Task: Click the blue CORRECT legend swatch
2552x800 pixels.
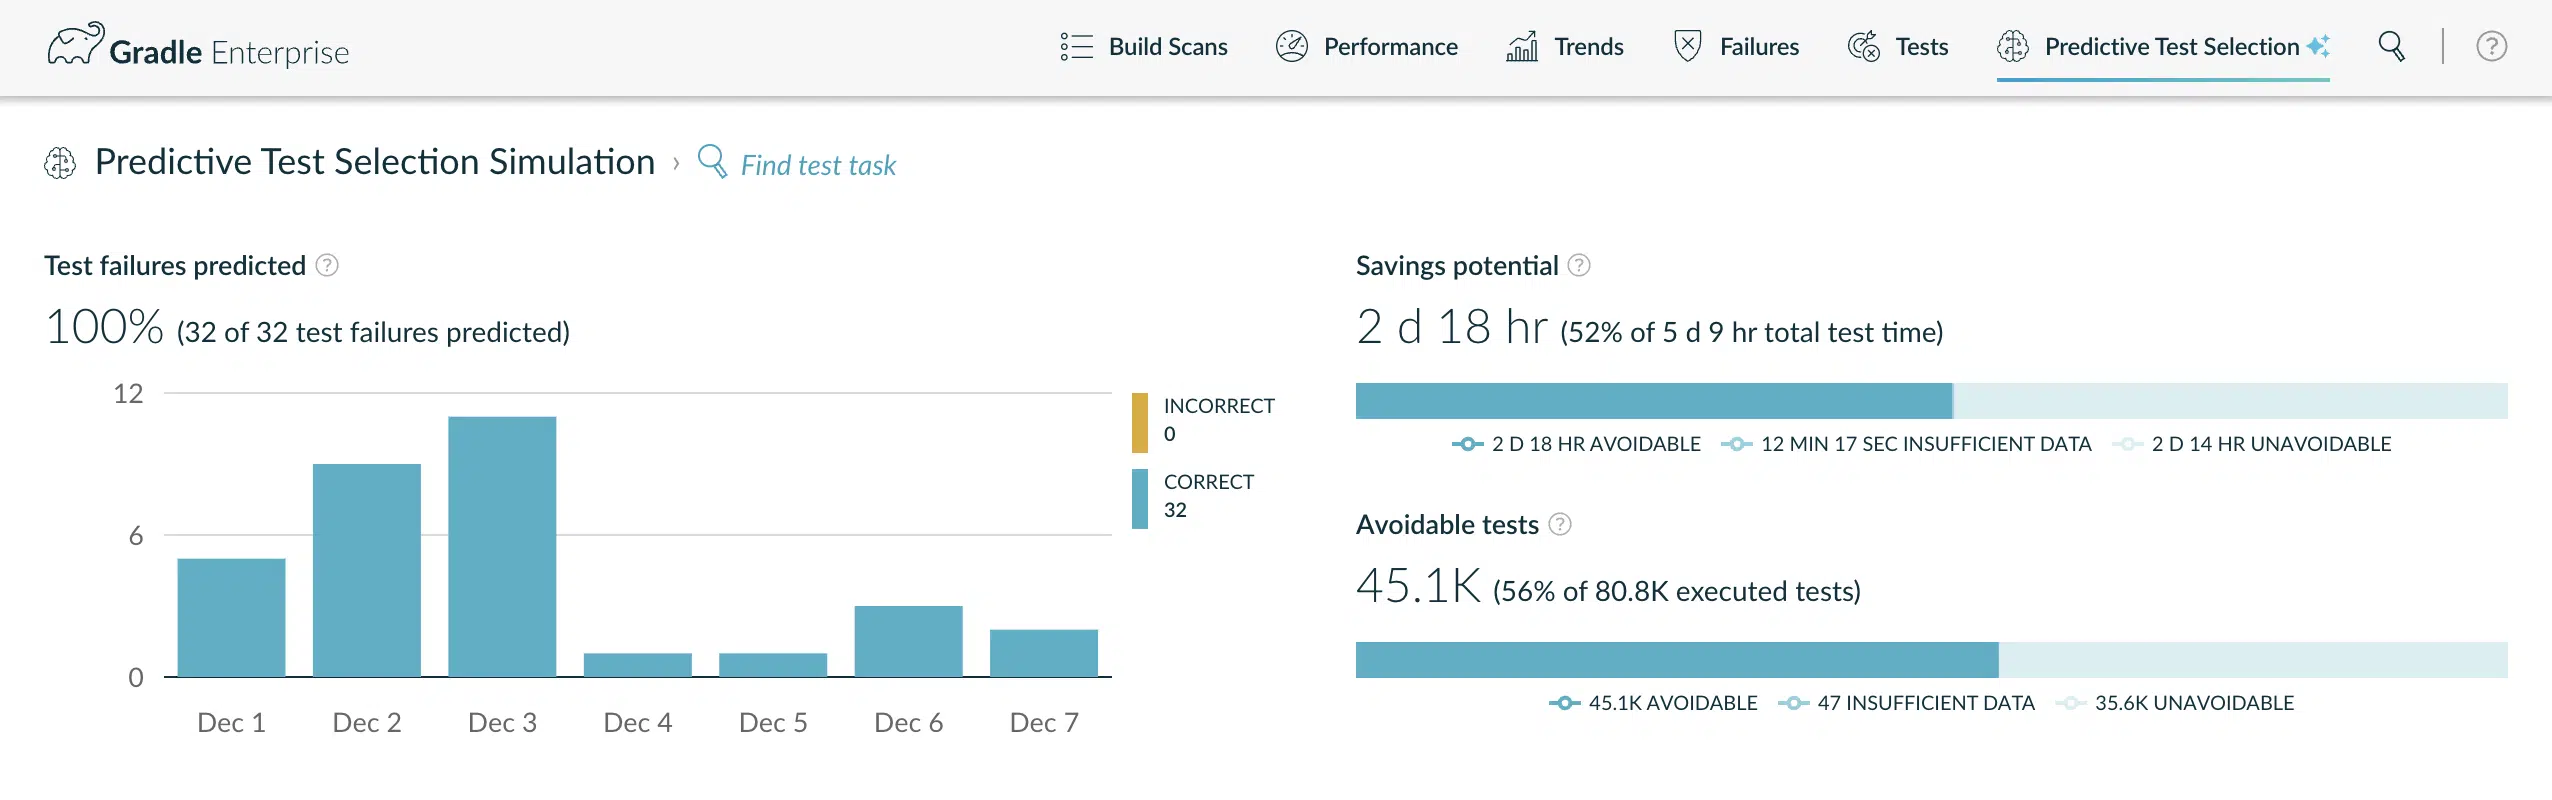Action: coord(1140,498)
